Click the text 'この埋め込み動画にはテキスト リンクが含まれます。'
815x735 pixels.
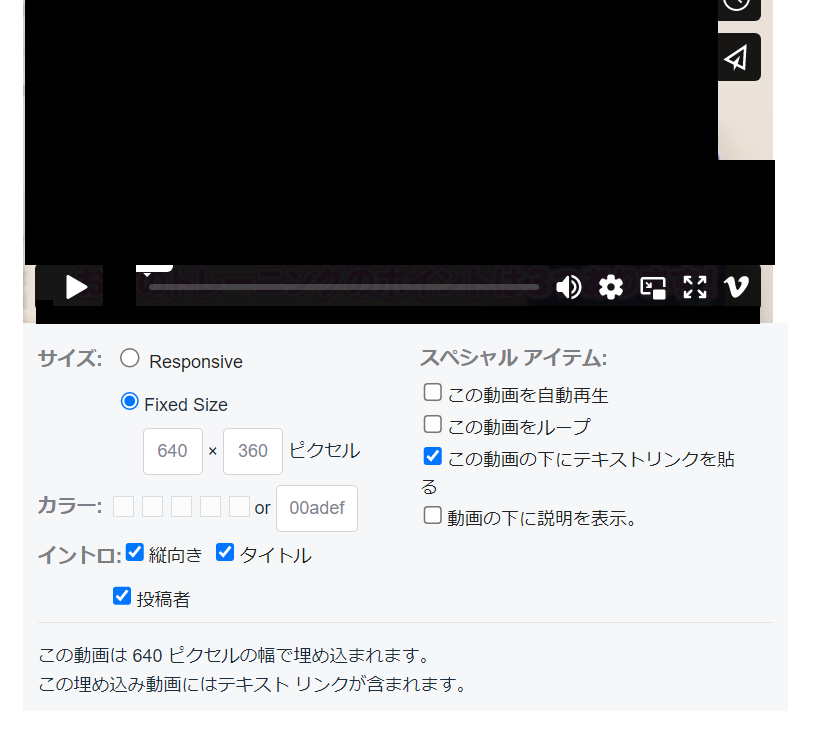click(x=253, y=684)
